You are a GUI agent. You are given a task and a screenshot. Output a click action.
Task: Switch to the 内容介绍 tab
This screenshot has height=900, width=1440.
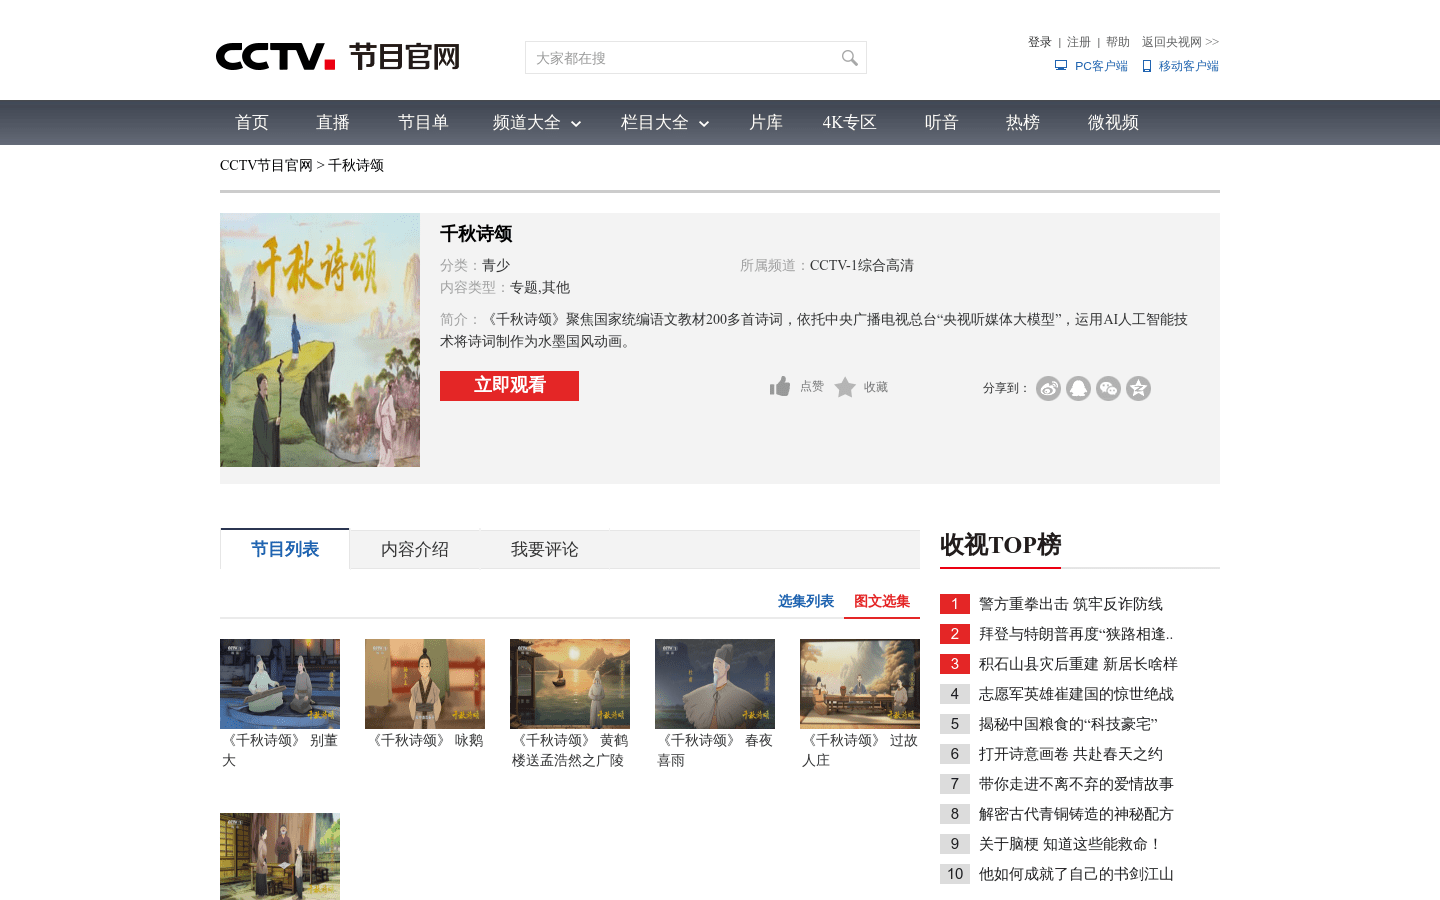click(415, 549)
